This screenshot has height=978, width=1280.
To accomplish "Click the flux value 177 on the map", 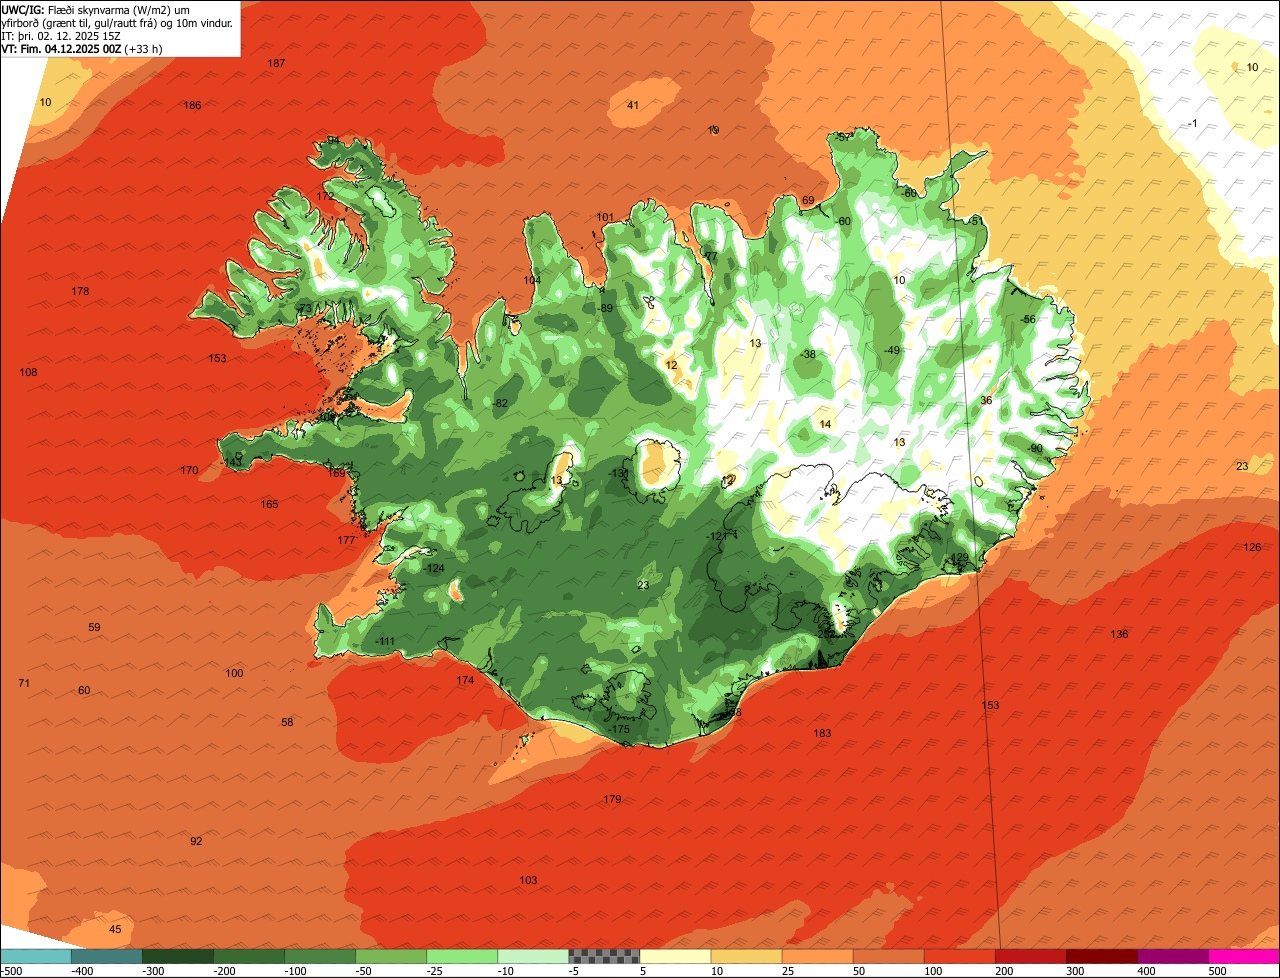I will pos(346,541).
